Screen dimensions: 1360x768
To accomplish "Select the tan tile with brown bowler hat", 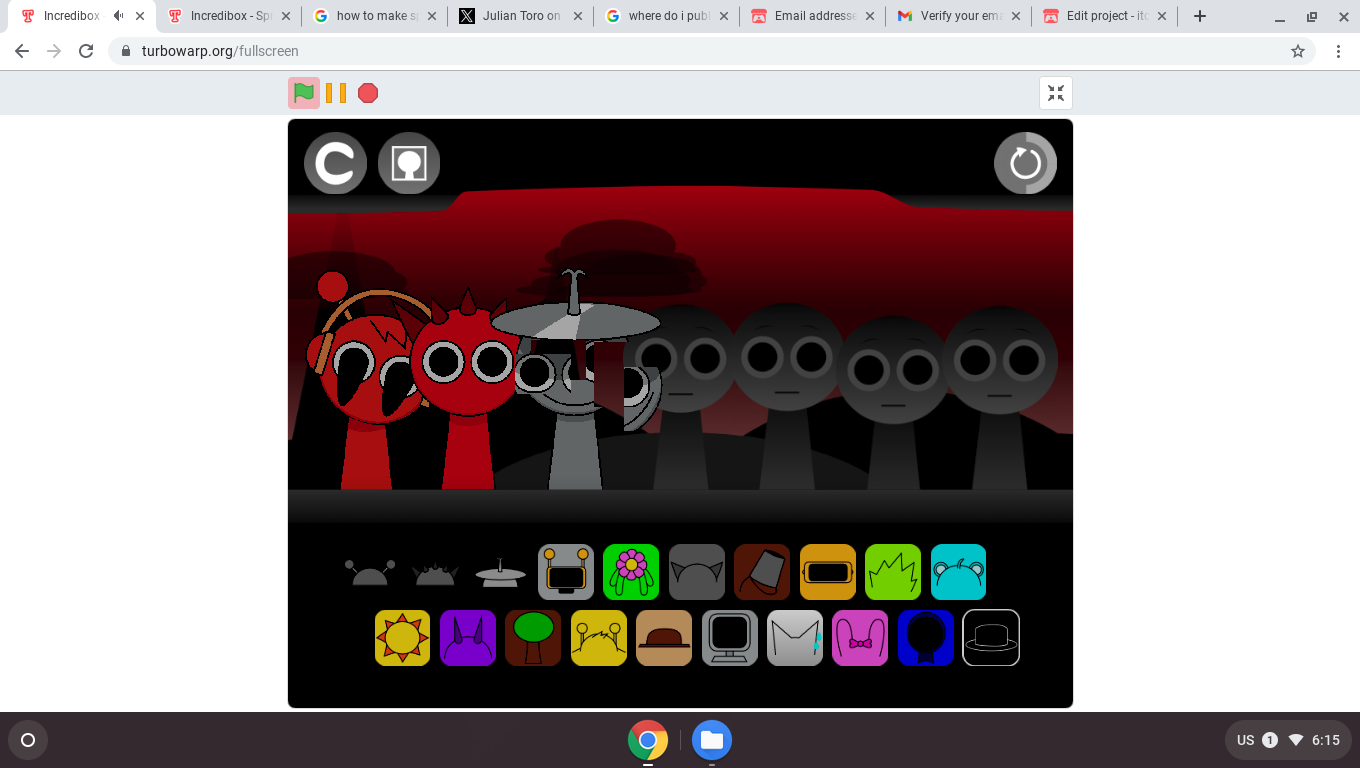I will (664, 638).
